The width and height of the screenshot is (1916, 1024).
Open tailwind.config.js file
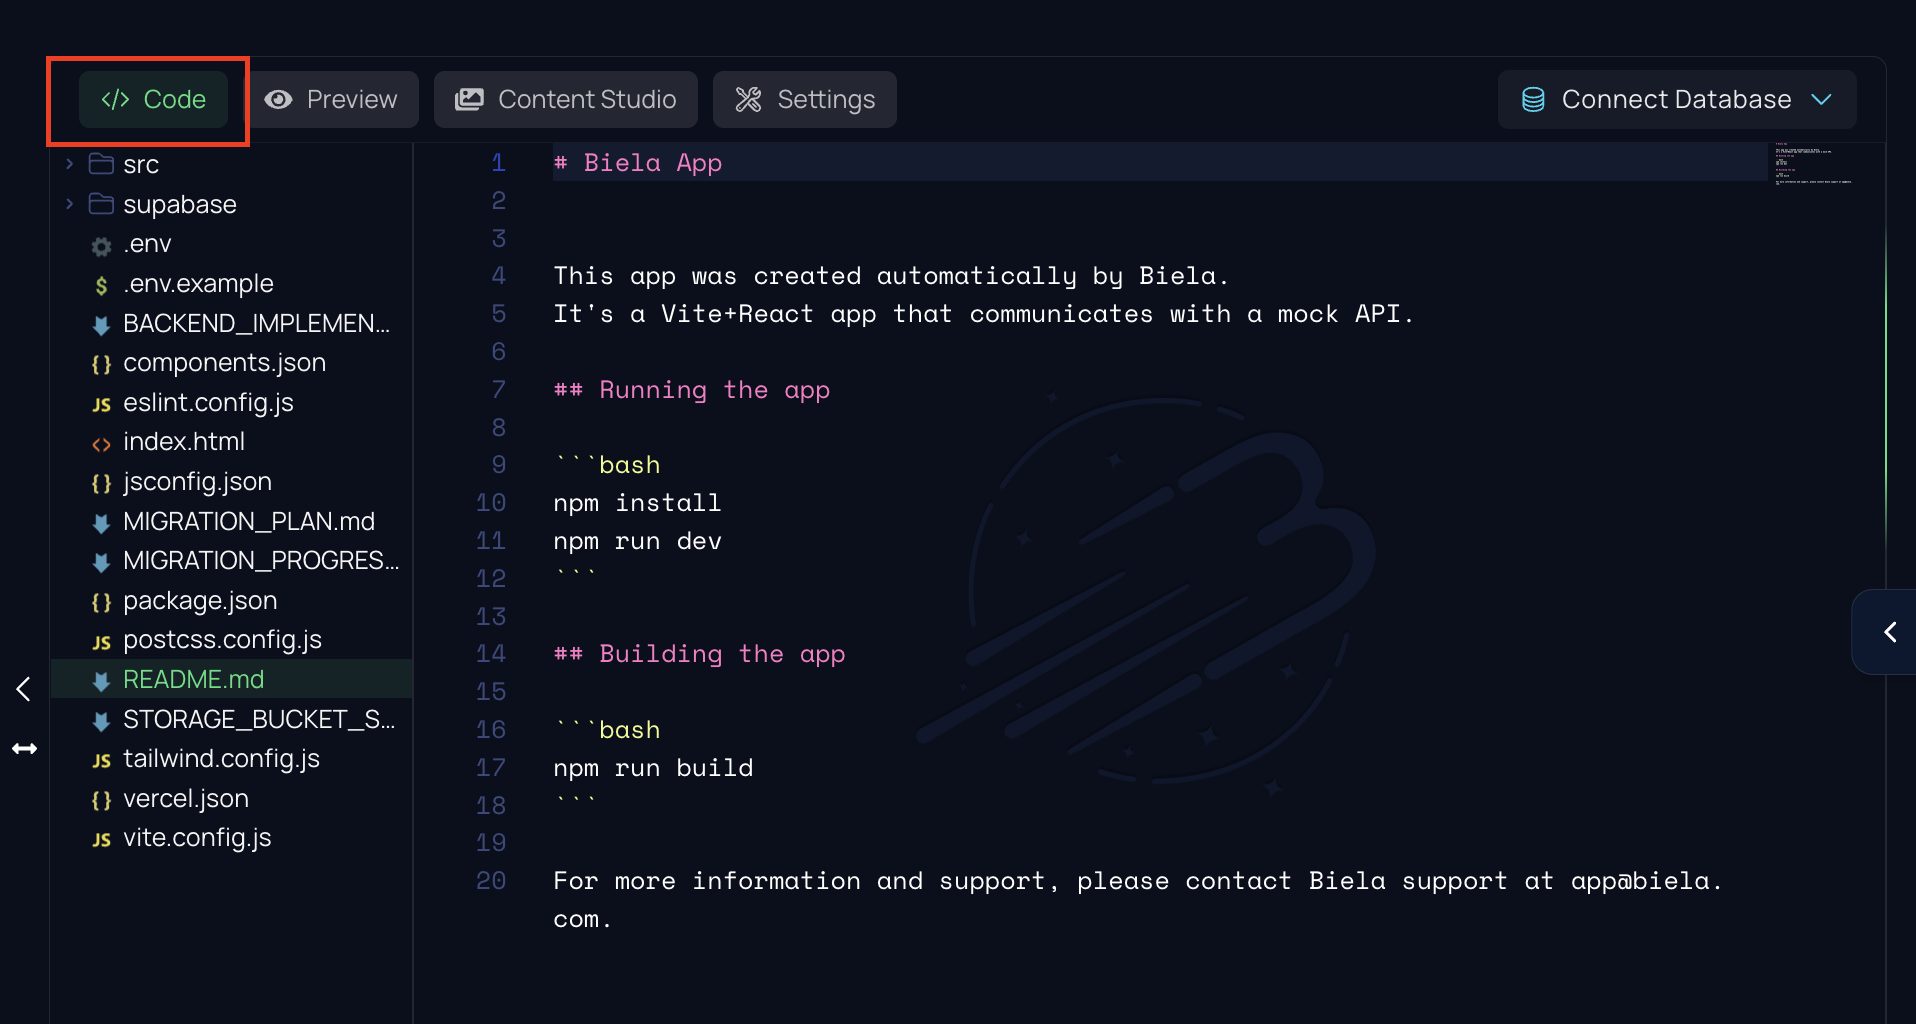click(x=221, y=759)
